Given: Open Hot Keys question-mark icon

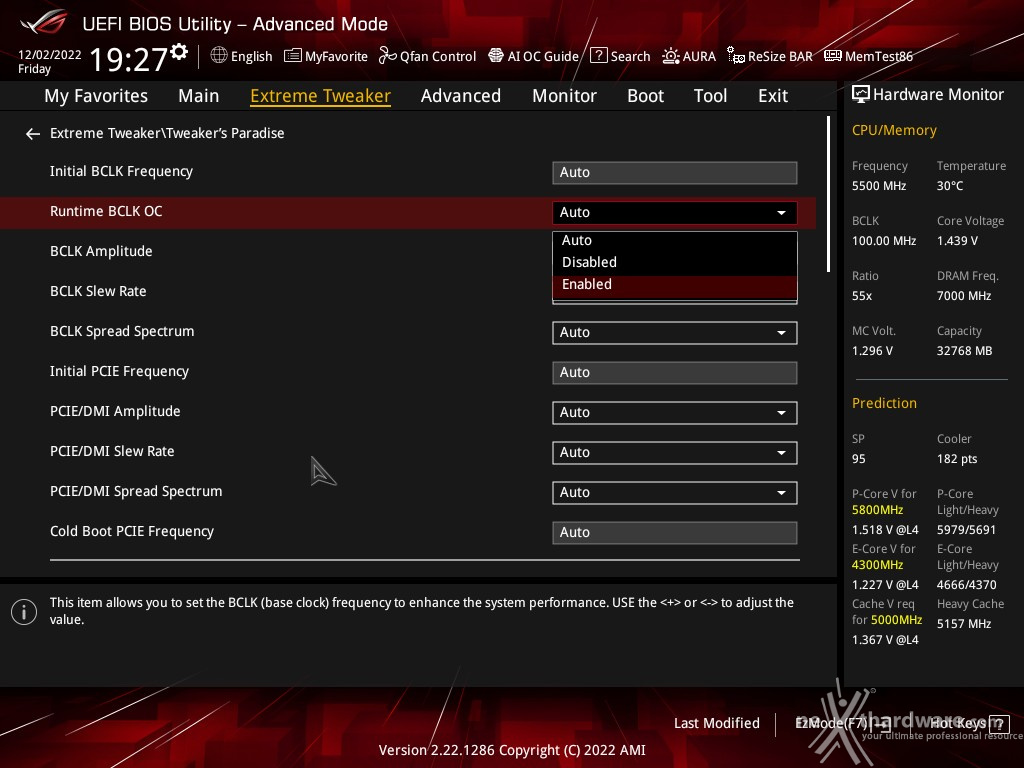Looking at the screenshot, I should 999,724.
